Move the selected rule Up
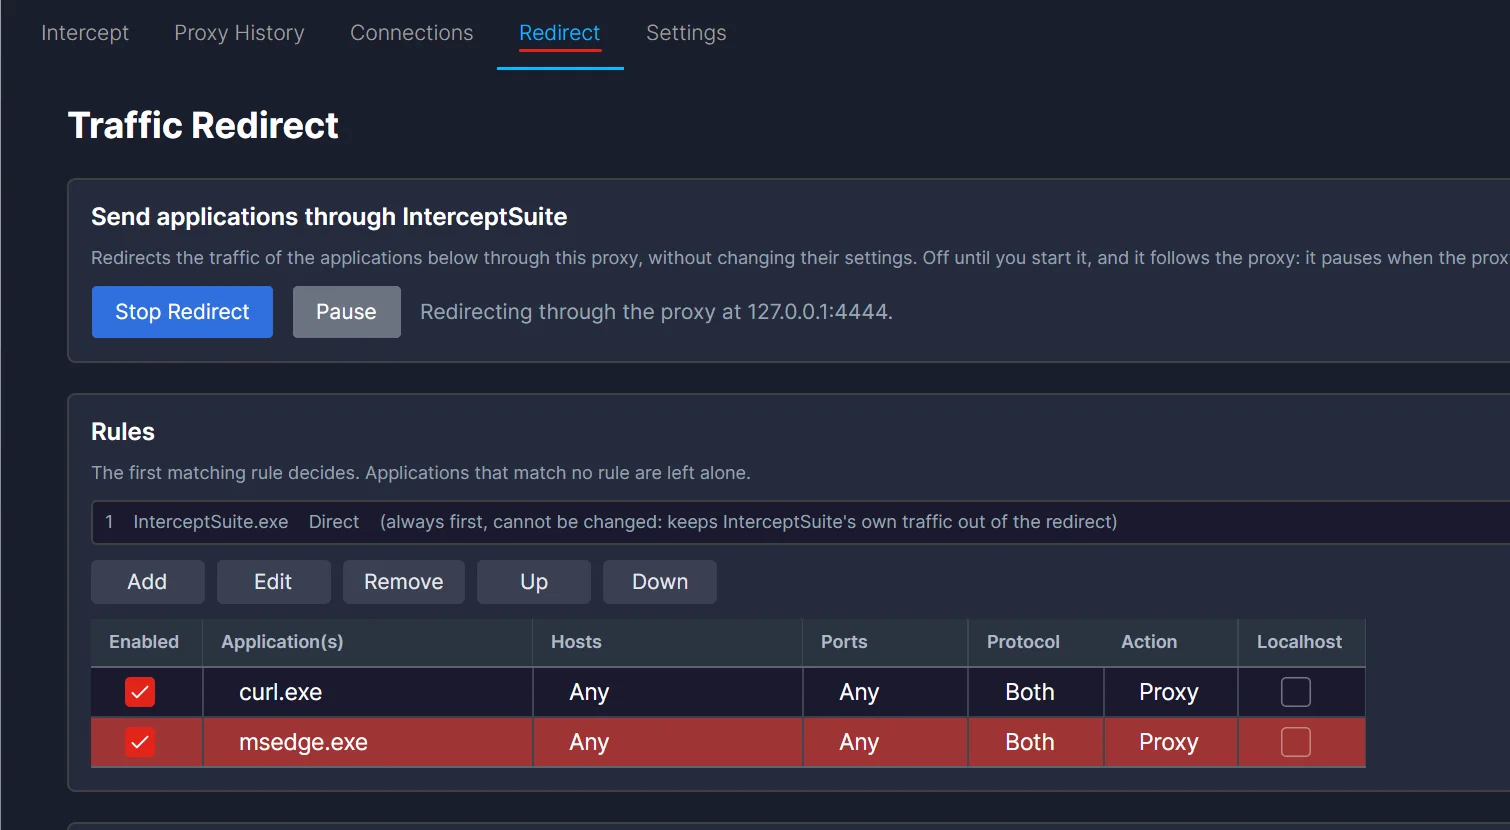Viewport: 1510px width, 830px height. pyautogui.click(x=534, y=582)
